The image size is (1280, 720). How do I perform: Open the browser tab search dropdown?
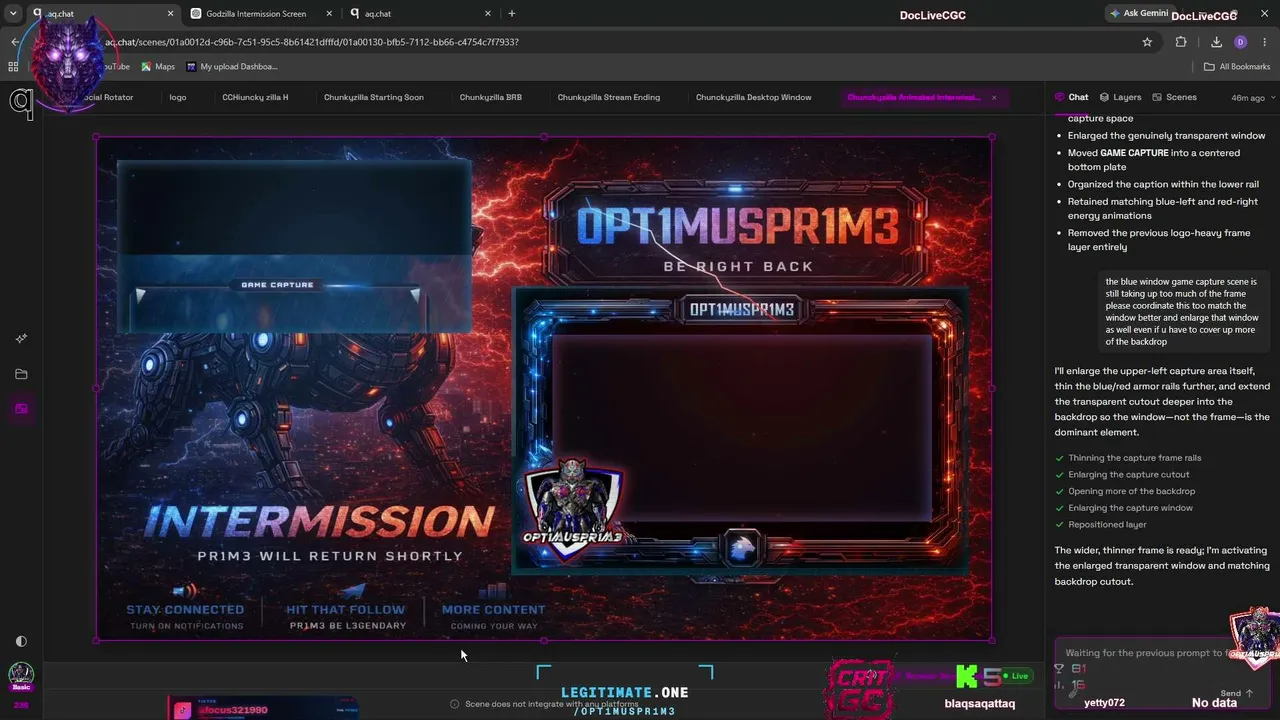(x=13, y=14)
